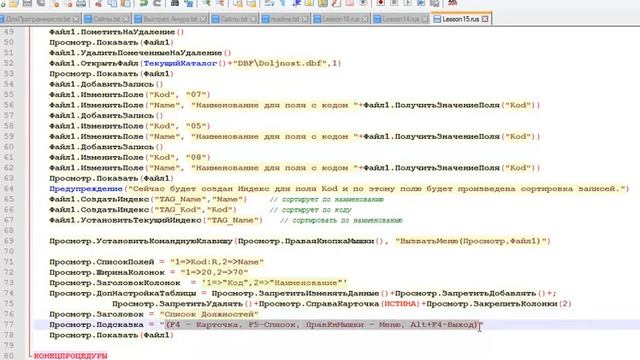Click the Zoom Out toolbar icon

pos(220,3)
